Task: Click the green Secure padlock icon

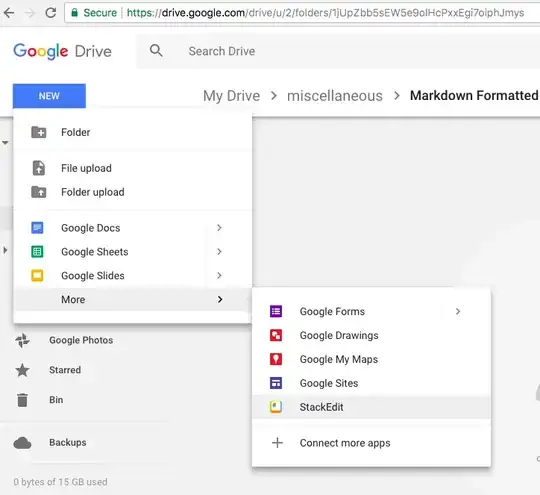Action: (x=74, y=13)
